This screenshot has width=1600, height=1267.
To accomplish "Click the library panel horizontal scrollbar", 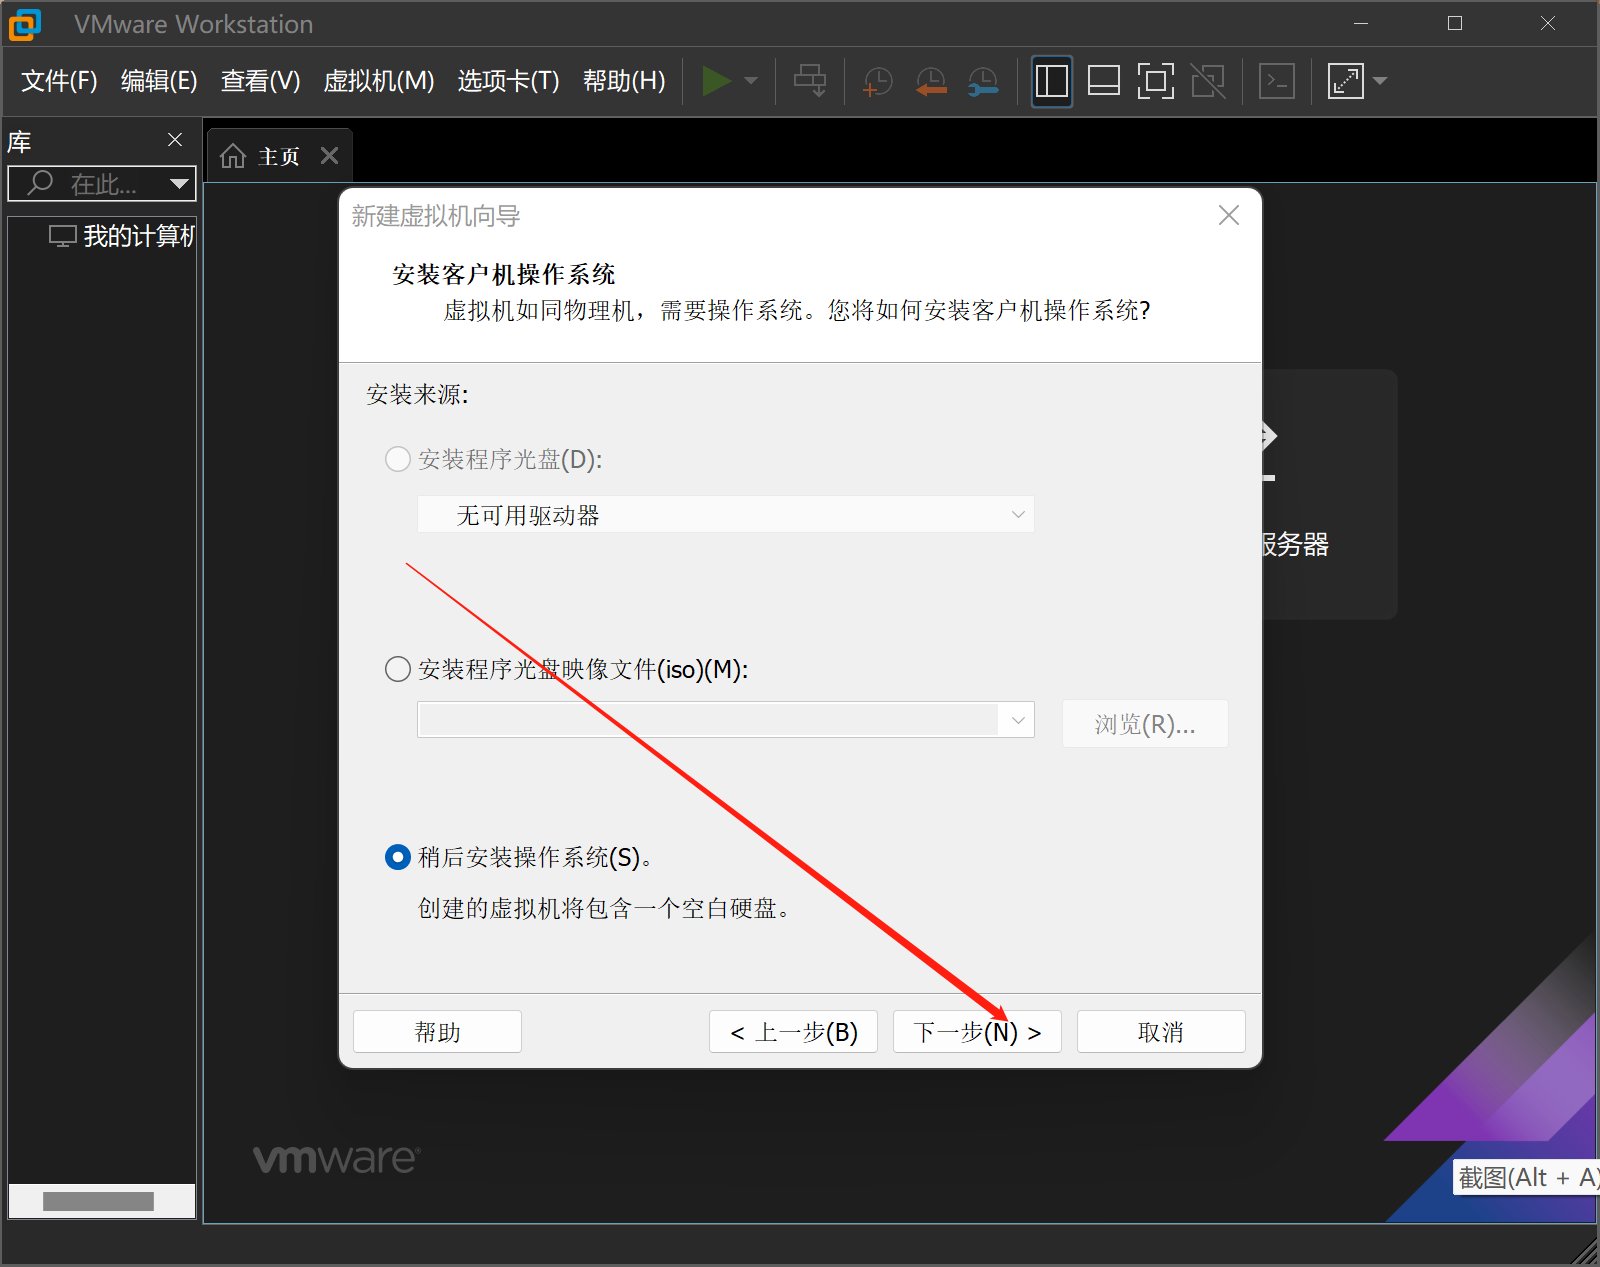I will pos(98,1201).
